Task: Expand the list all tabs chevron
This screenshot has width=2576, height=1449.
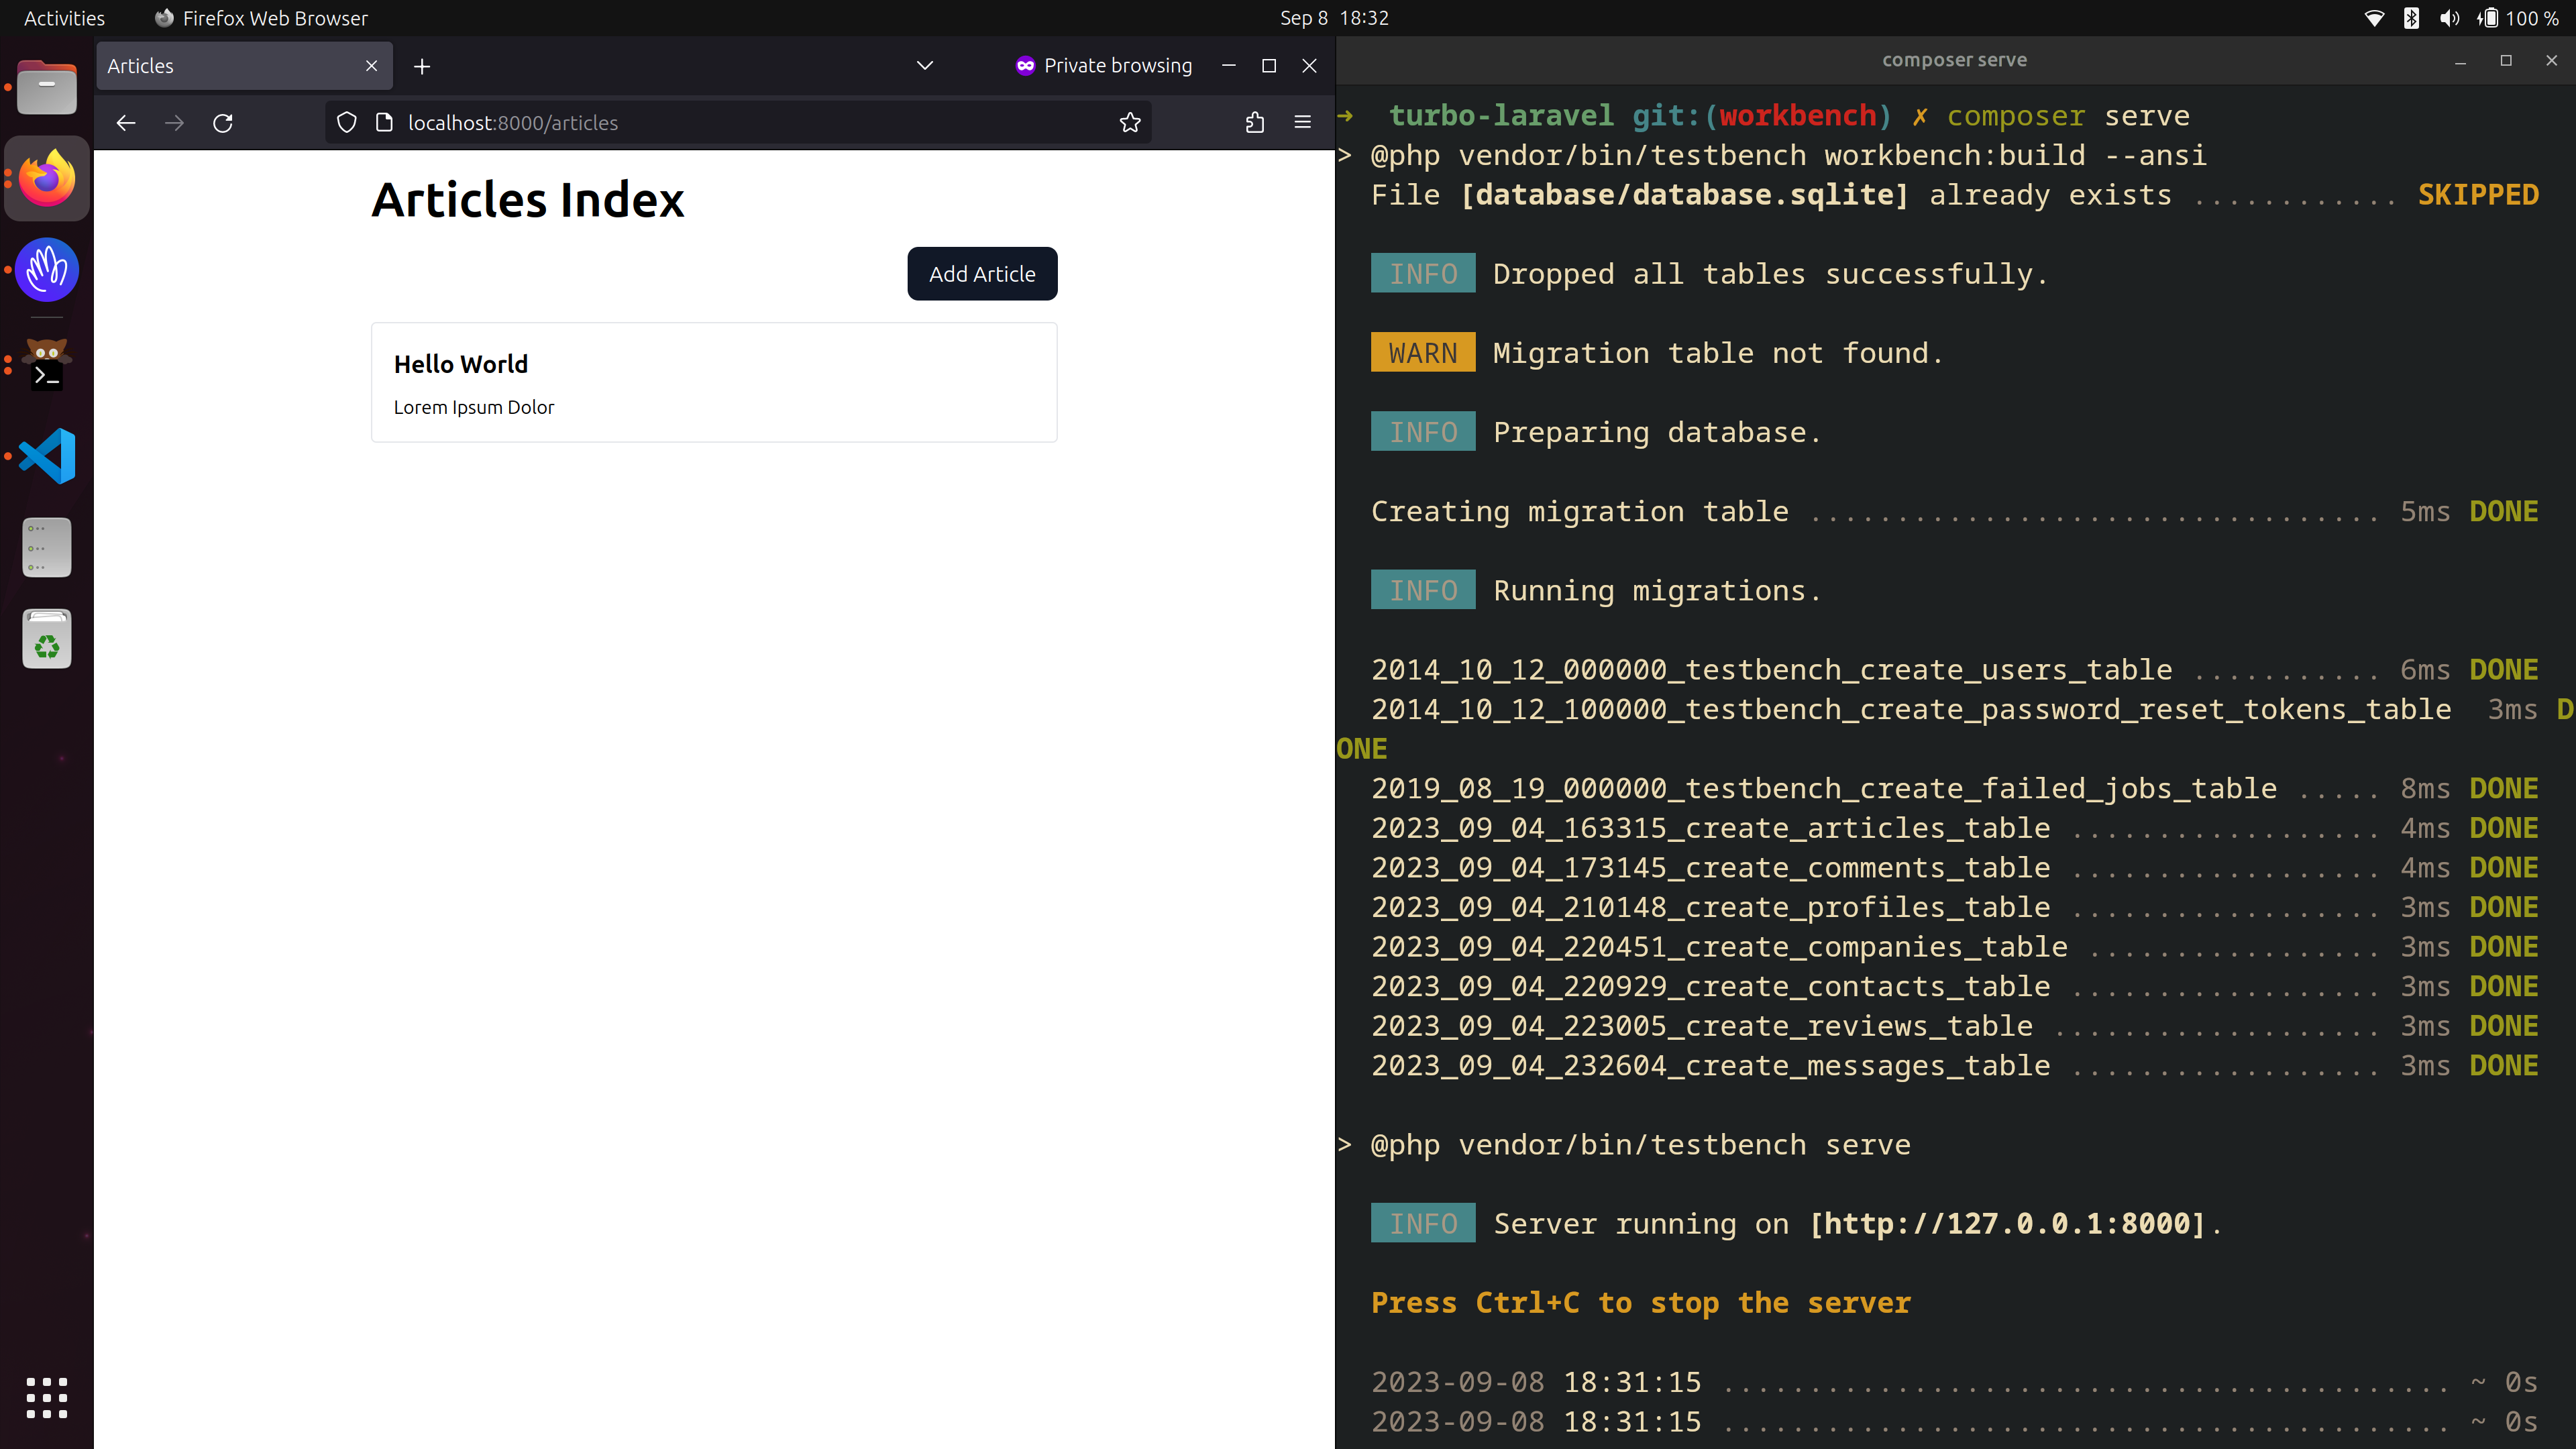Action: (x=924, y=66)
